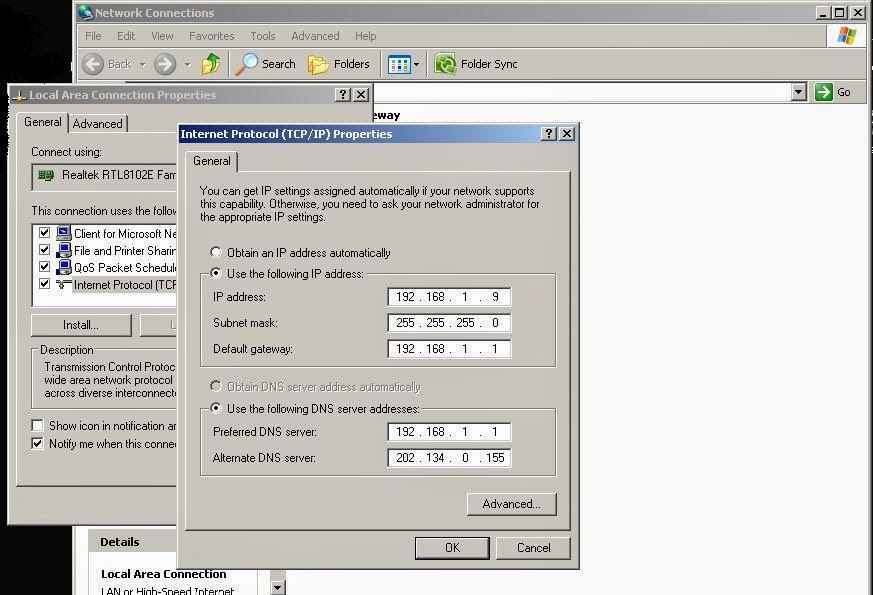Click into the IP address field
Image resolution: width=873 pixels, height=595 pixels.
(449, 297)
